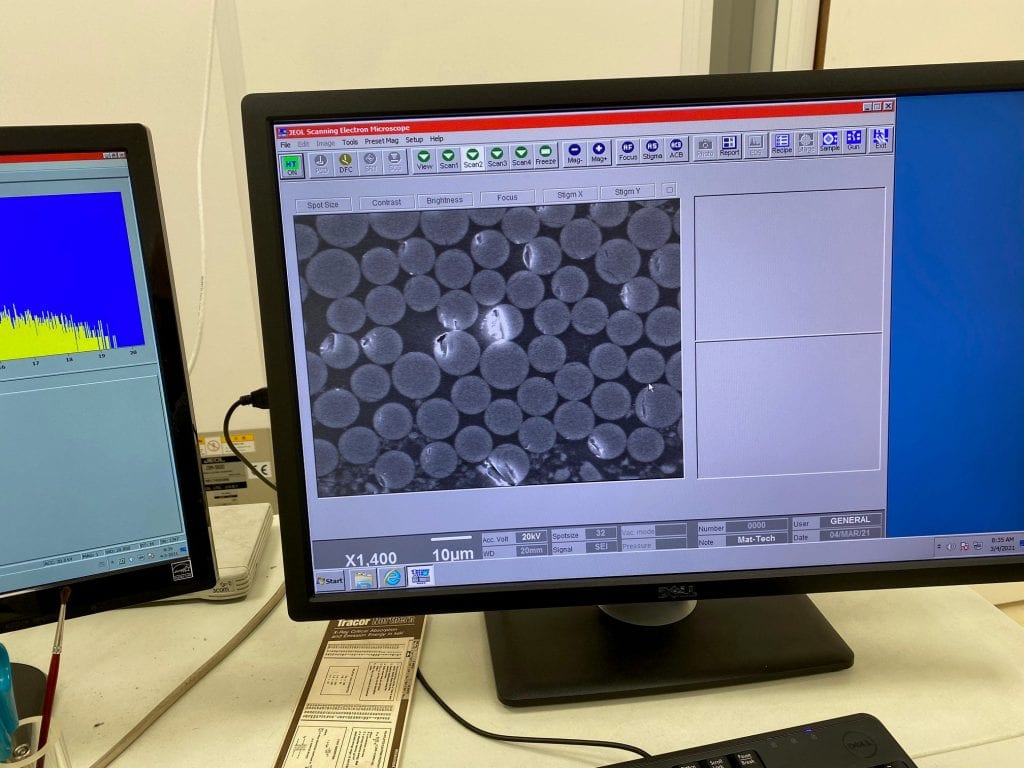Image resolution: width=1024 pixels, height=768 pixels.
Task: Open the Tools menu
Action: 350,142
